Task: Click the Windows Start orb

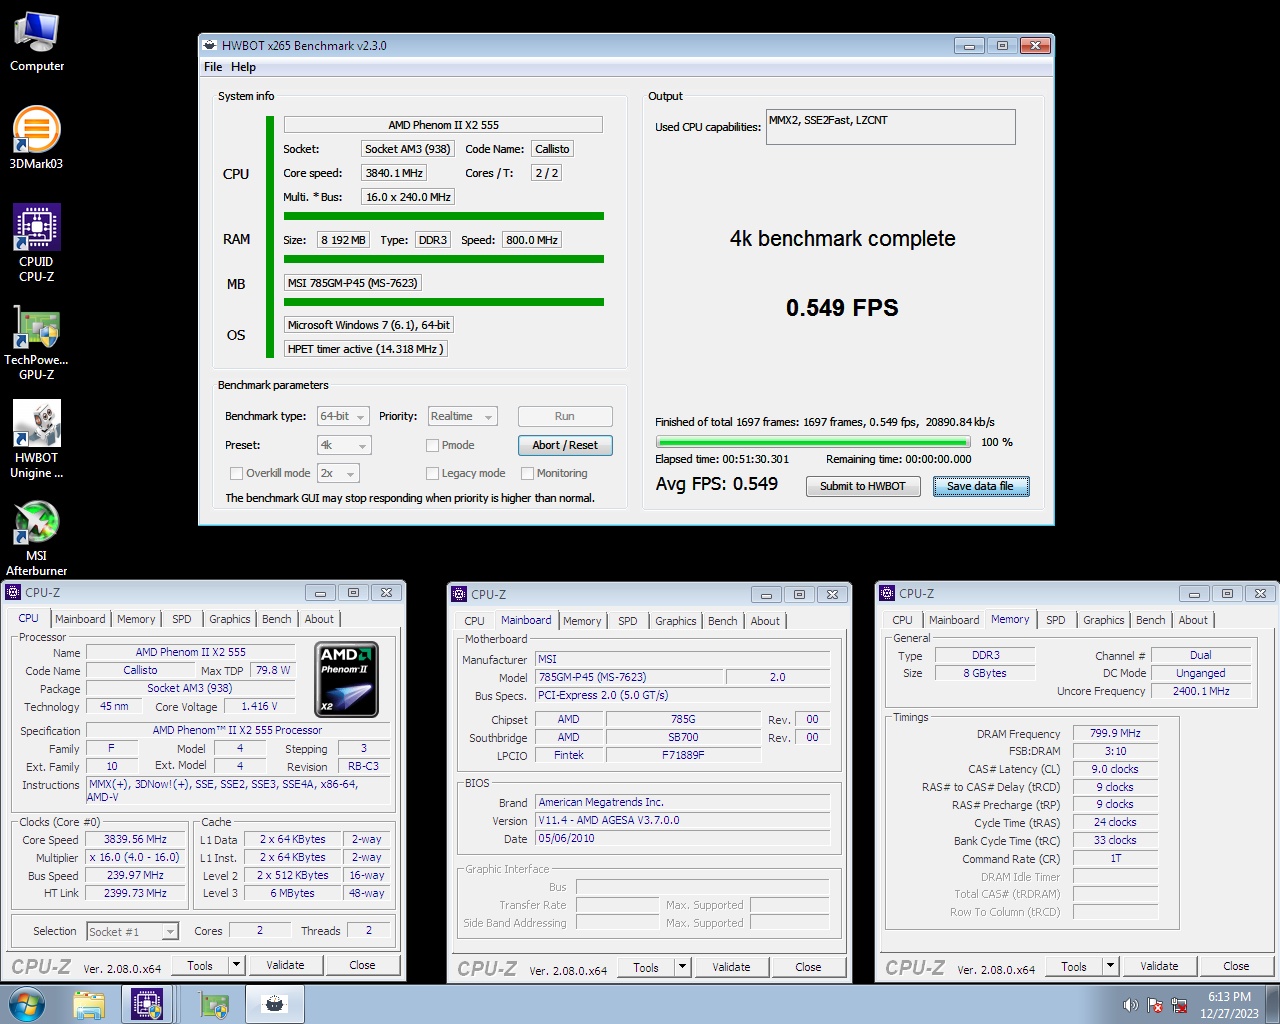Action: 27,1004
